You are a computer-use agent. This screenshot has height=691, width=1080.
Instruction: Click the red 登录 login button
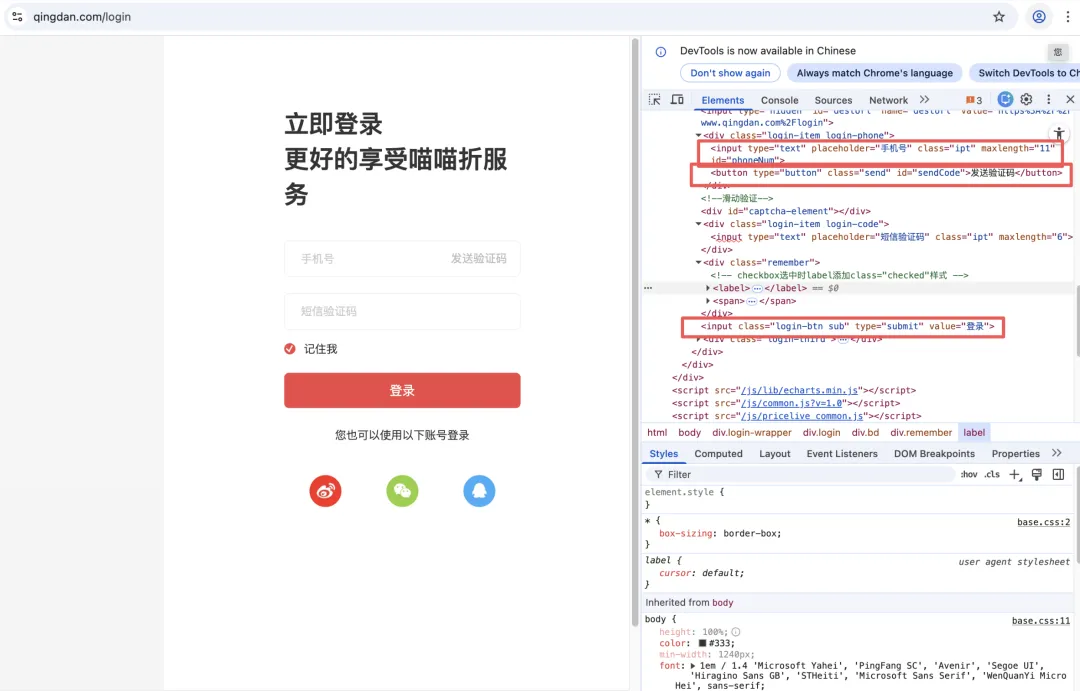coord(402,391)
